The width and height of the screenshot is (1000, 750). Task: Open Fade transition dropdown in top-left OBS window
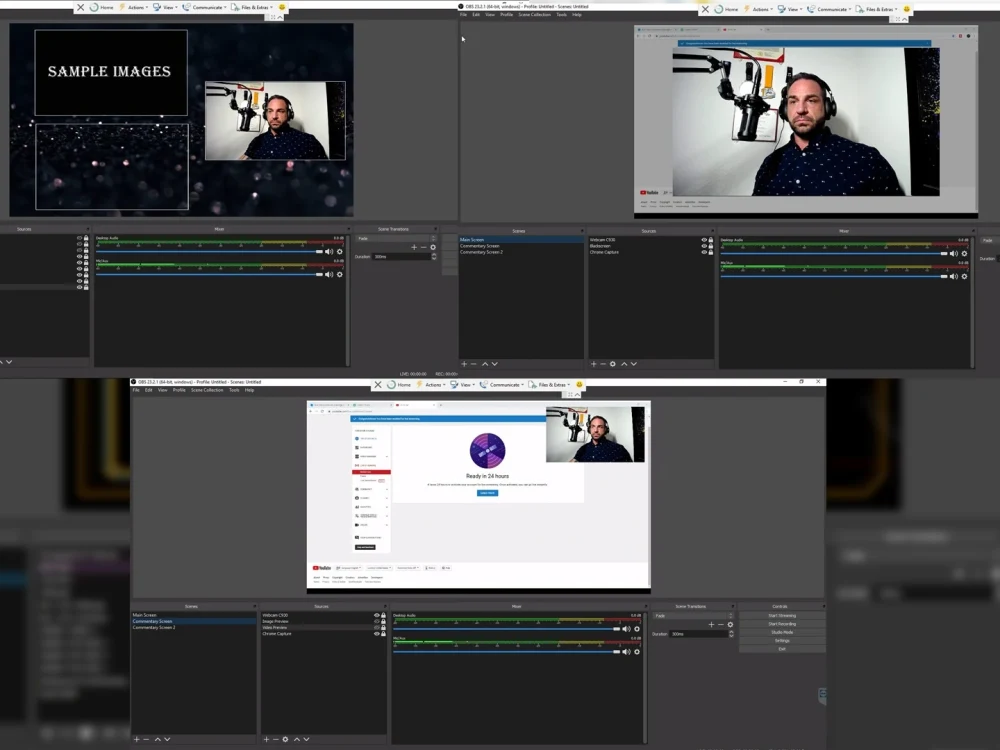[x=396, y=239]
